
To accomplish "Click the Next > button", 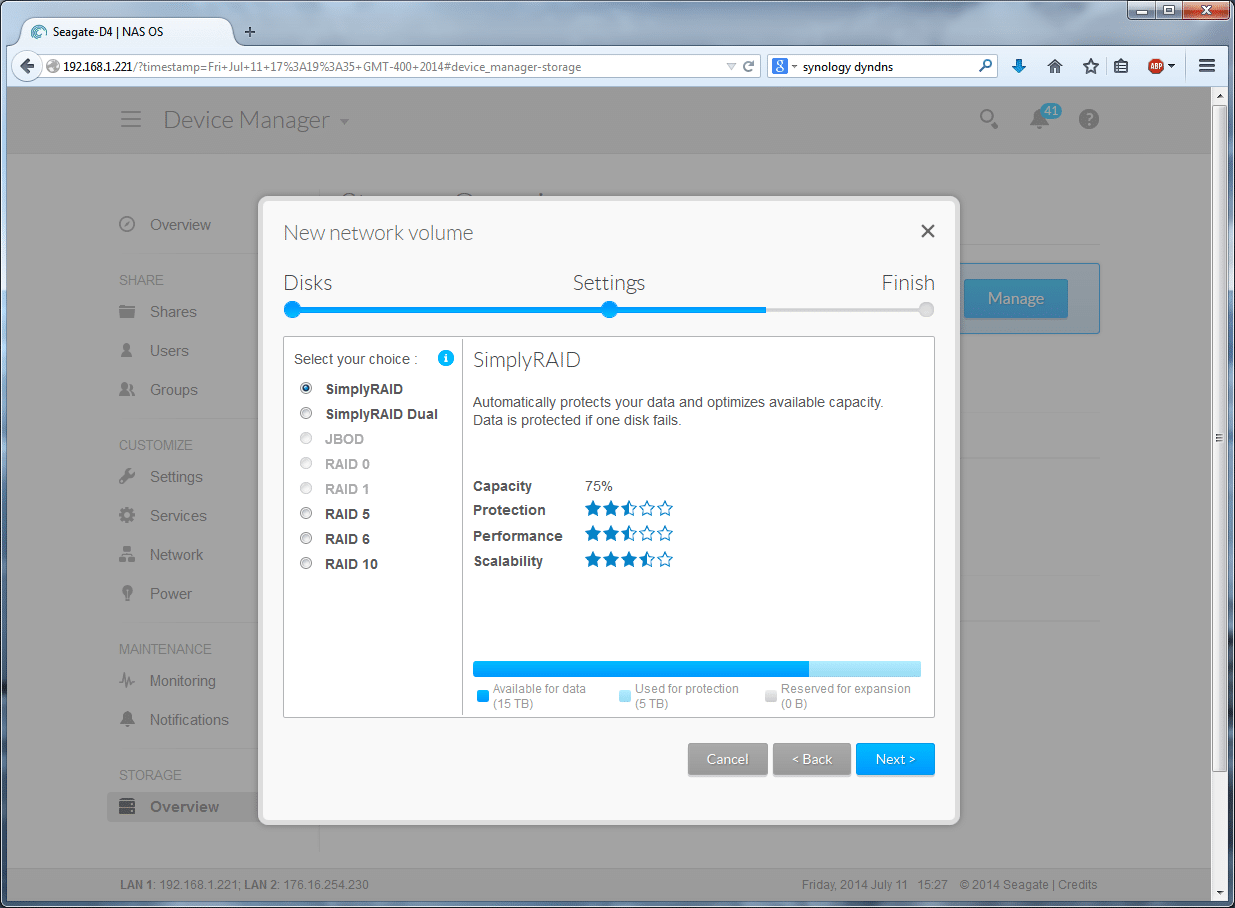I will point(895,759).
